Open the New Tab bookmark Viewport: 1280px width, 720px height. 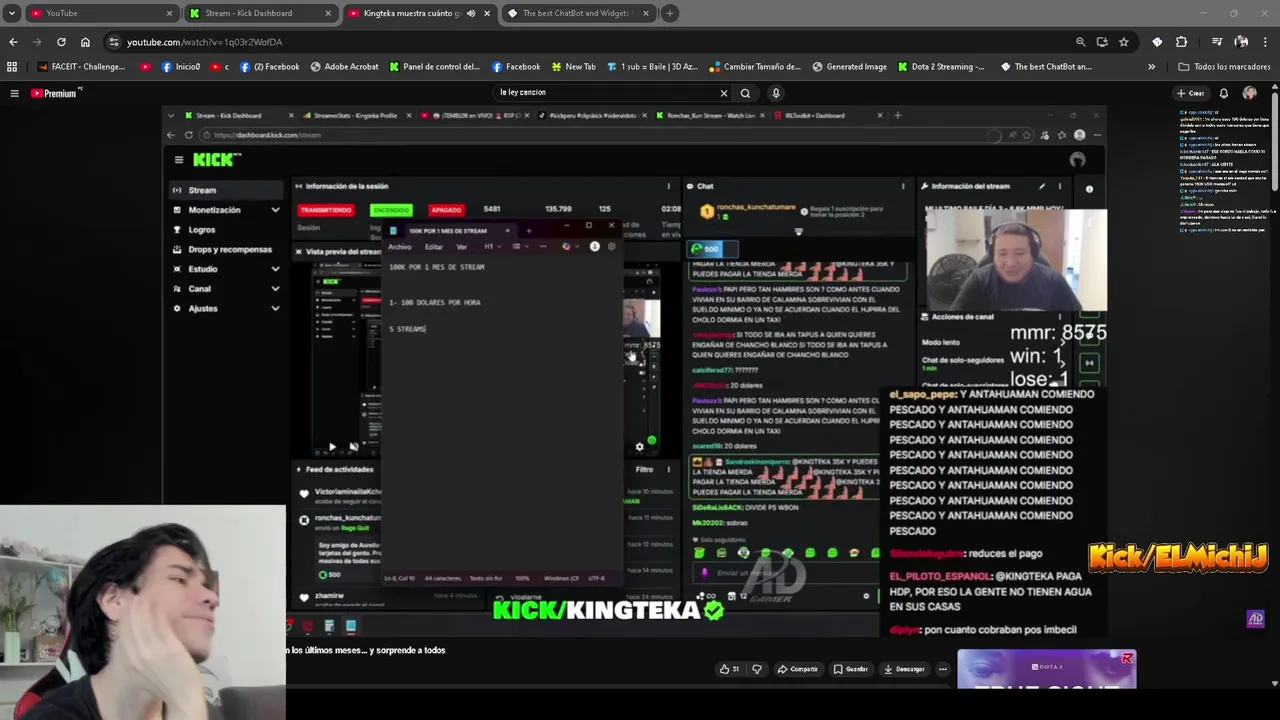pos(572,67)
